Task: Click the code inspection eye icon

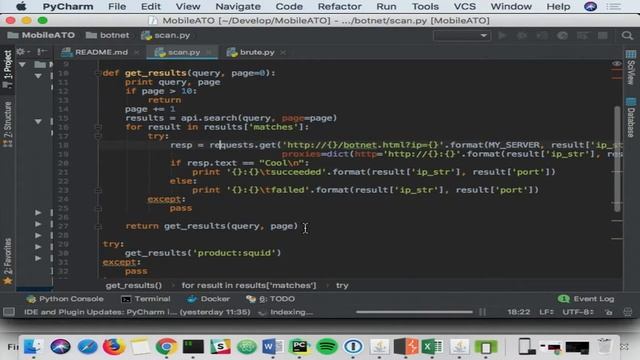Action: point(617,64)
